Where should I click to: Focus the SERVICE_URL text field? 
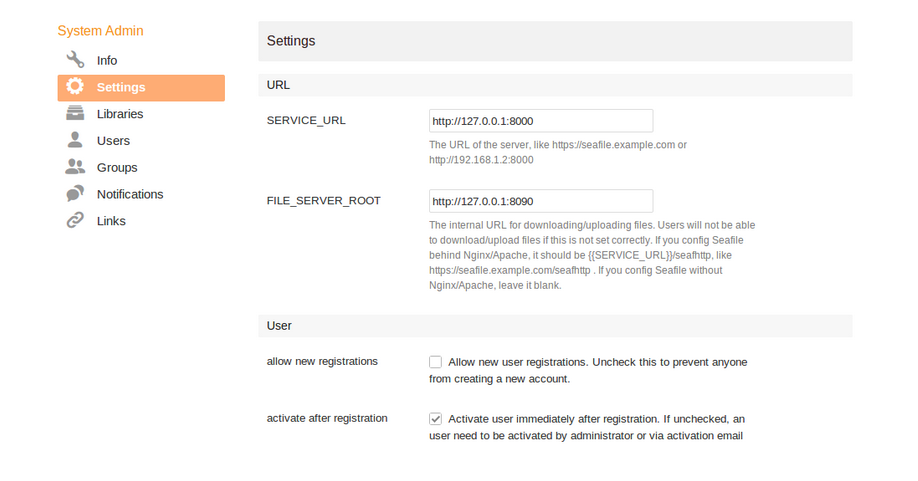540,121
